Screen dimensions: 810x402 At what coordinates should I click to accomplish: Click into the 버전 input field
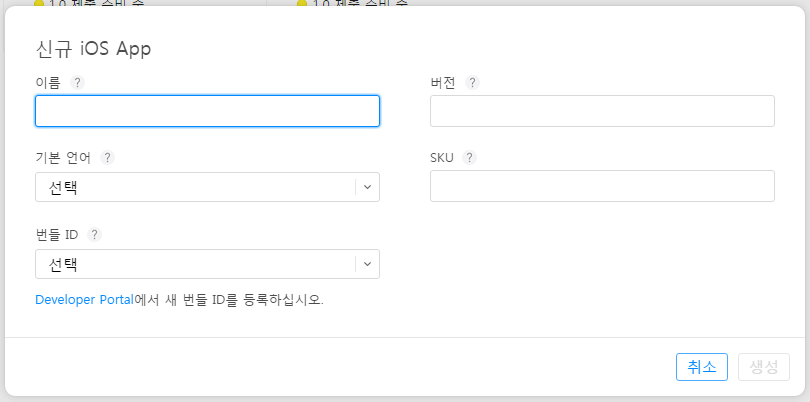pyautogui.click(x=602, y=111)
